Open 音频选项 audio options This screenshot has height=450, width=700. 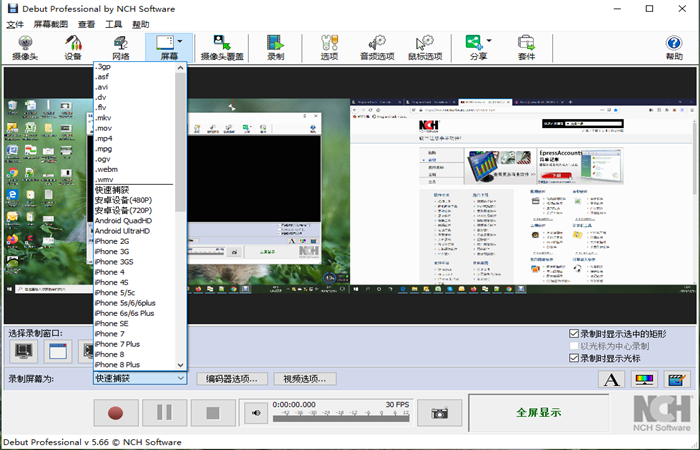(x=377, y=47)
